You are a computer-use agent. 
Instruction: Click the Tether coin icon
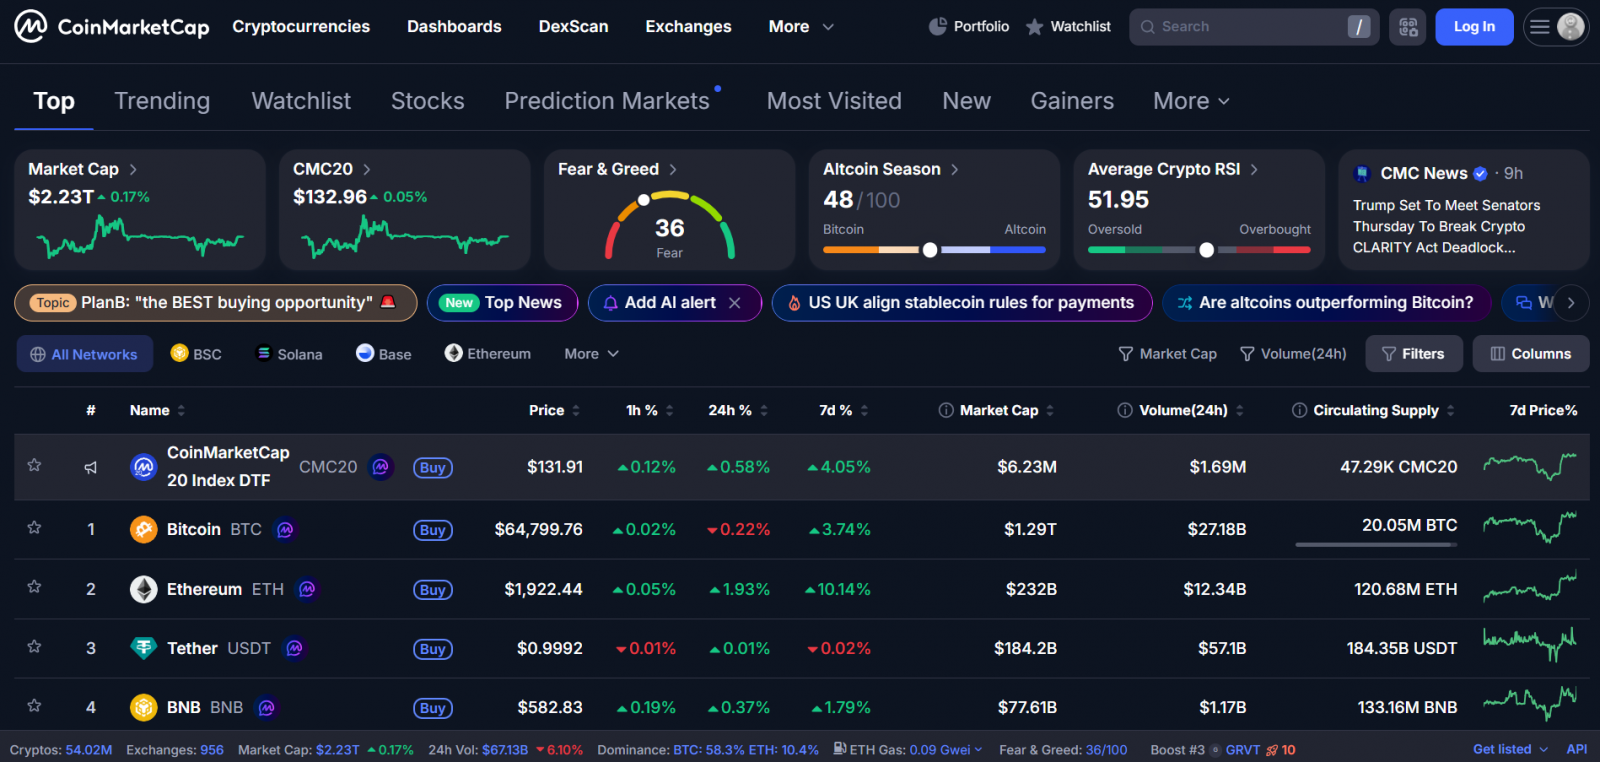144,649
